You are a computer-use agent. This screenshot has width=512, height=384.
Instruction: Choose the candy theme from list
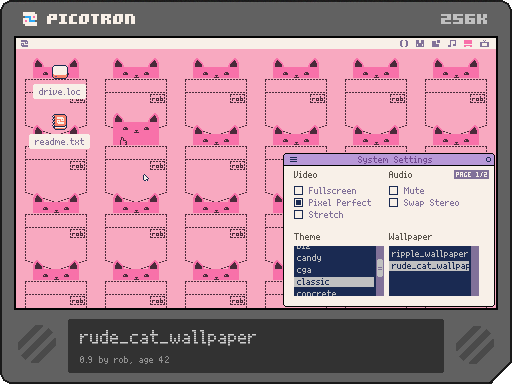click(334, 258)
